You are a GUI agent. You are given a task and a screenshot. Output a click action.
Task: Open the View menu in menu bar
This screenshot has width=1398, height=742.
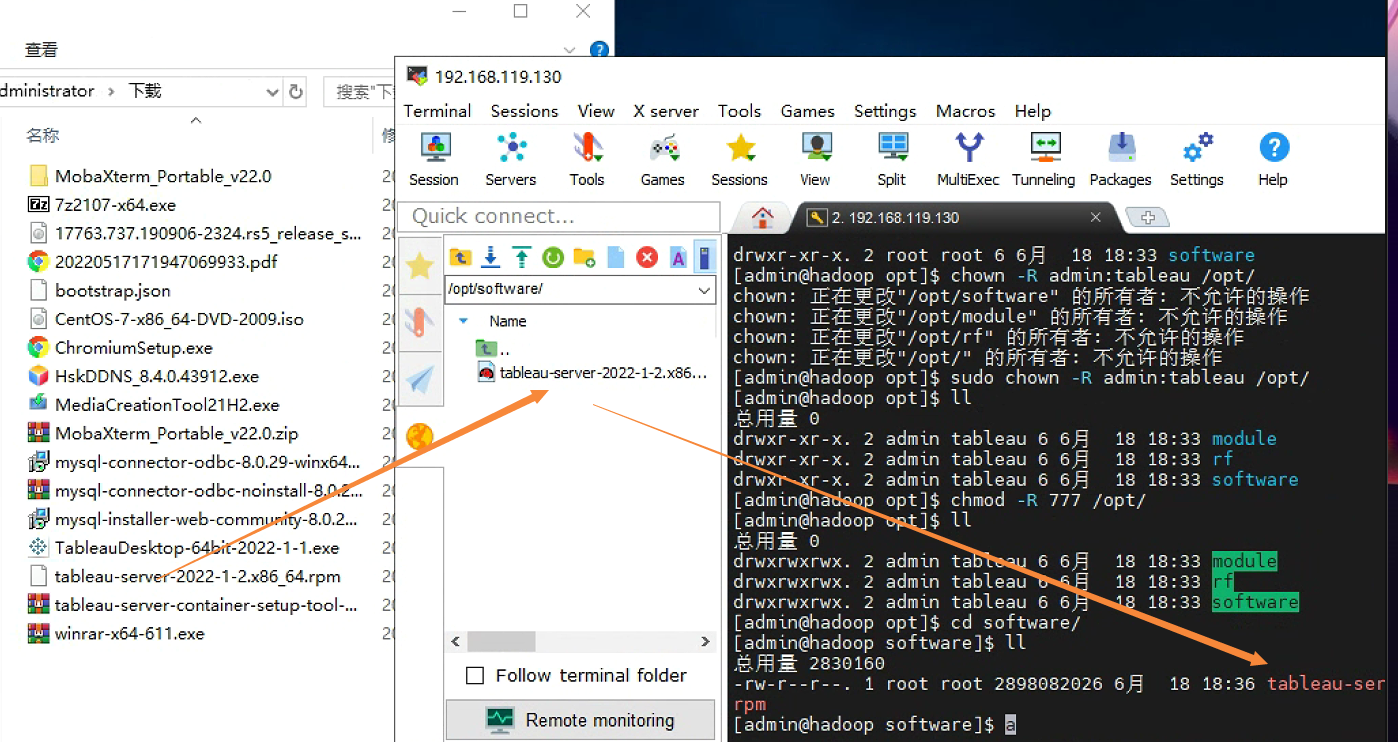596,111
